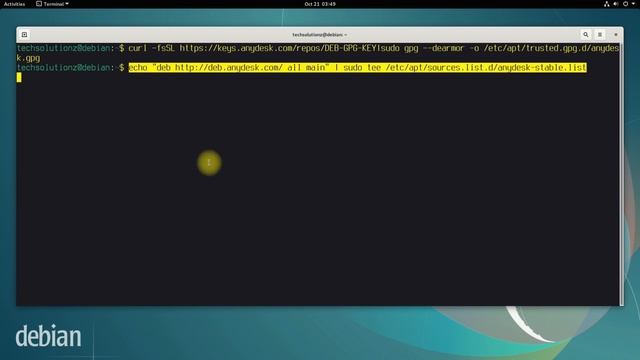Open the system menu dropdown arrow

(x=633, y=4)
